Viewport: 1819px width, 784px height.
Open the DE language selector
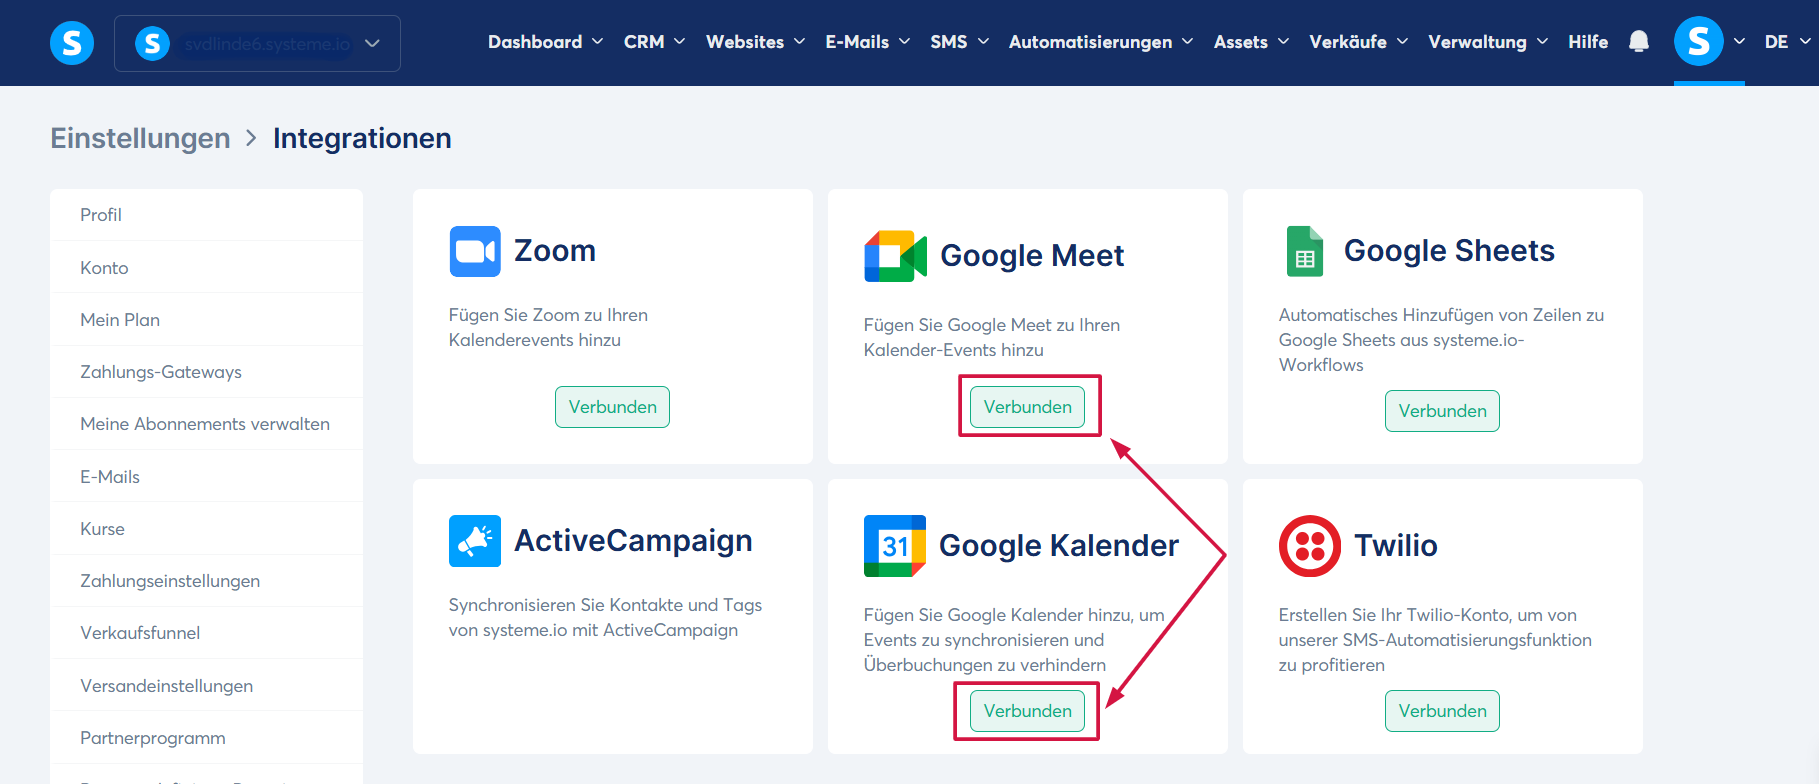(x=1787, y=42)
